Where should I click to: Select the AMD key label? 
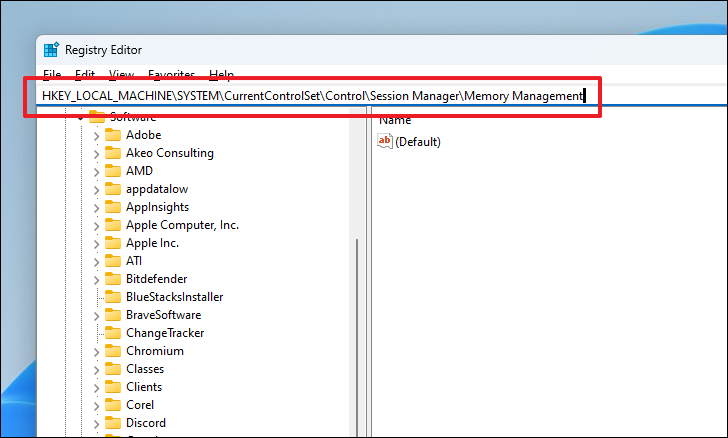pyautogui.click(x=139, y=171)
